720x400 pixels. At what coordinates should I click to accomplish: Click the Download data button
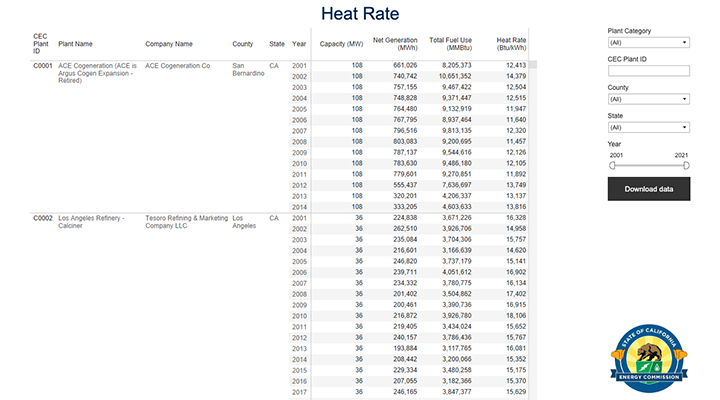click(648, 189)
